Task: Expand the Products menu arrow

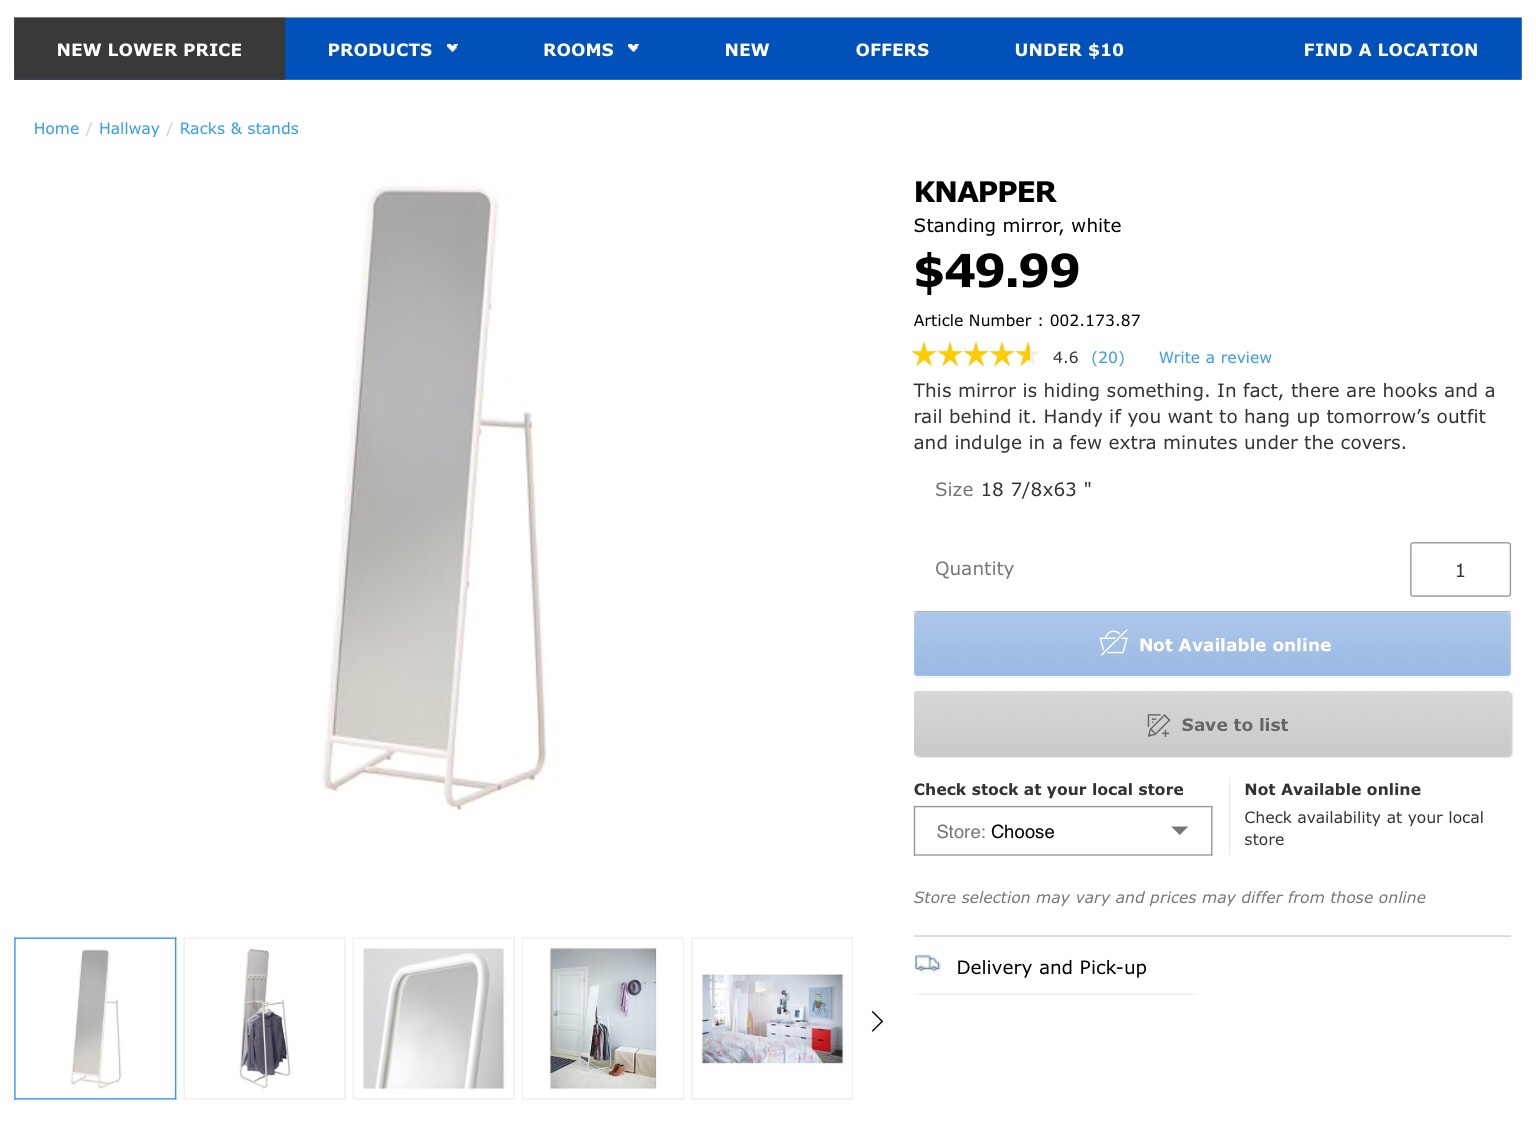Action: 452,48
